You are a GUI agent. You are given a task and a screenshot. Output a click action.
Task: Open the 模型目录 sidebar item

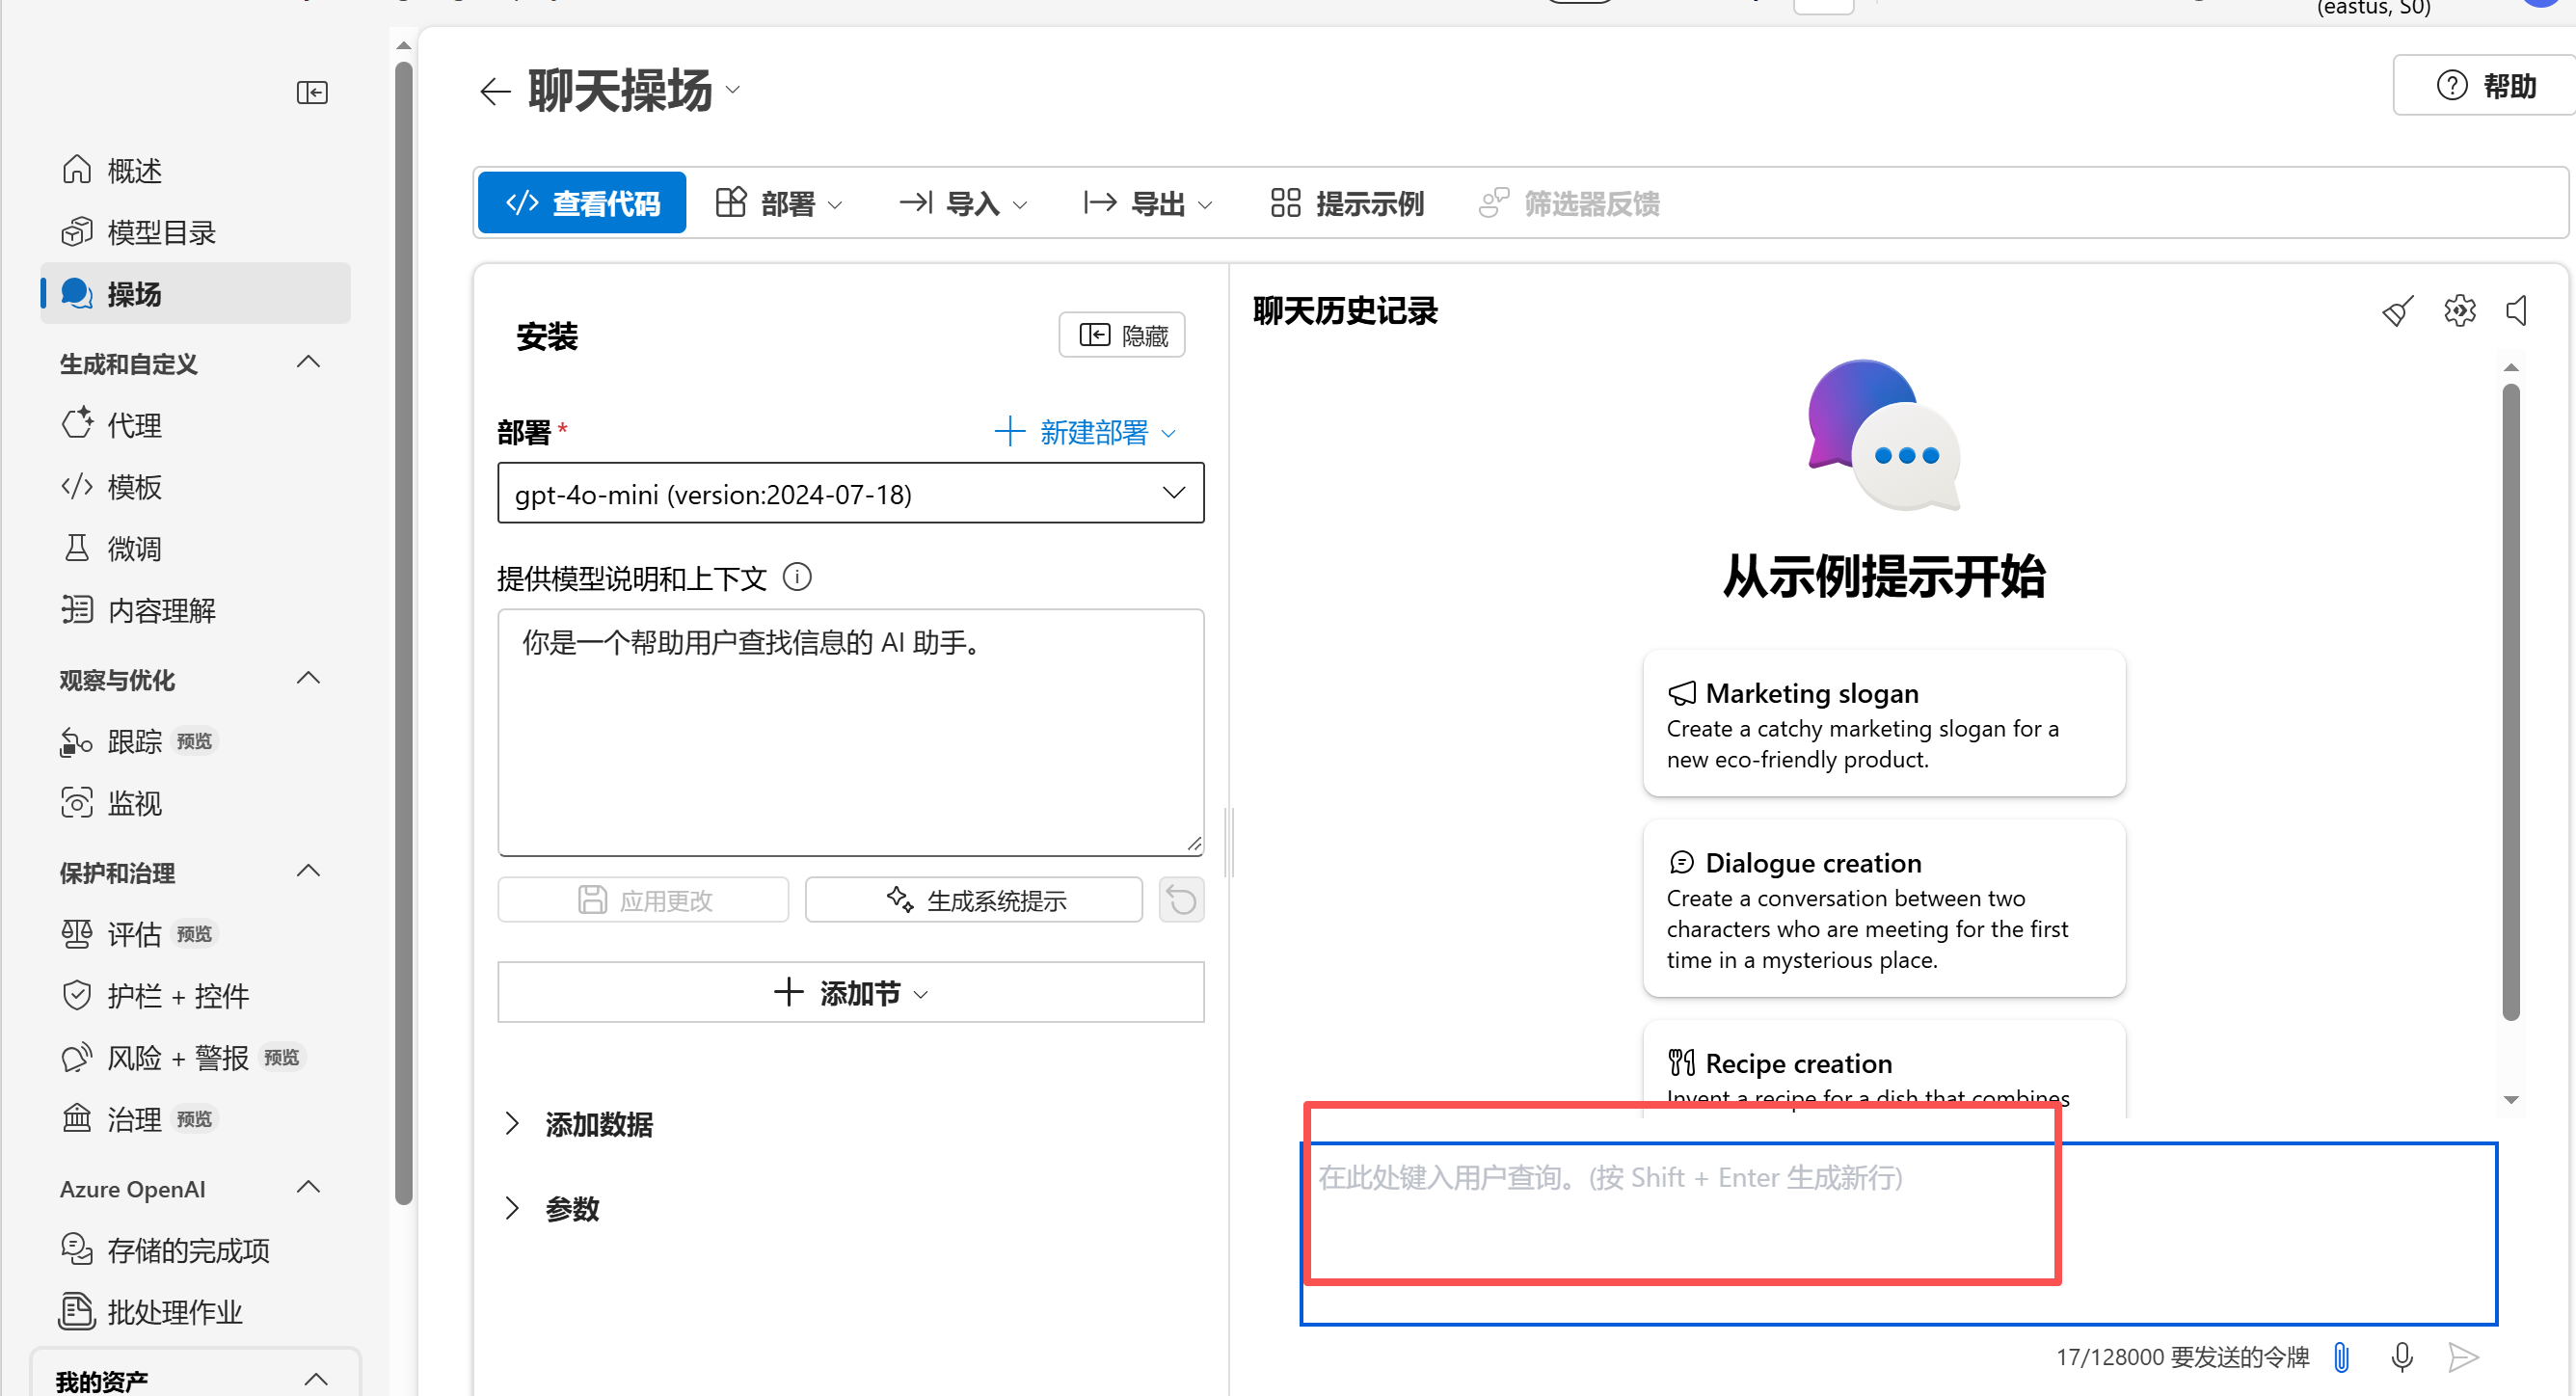pyautogui.click(x=161, y=231)
